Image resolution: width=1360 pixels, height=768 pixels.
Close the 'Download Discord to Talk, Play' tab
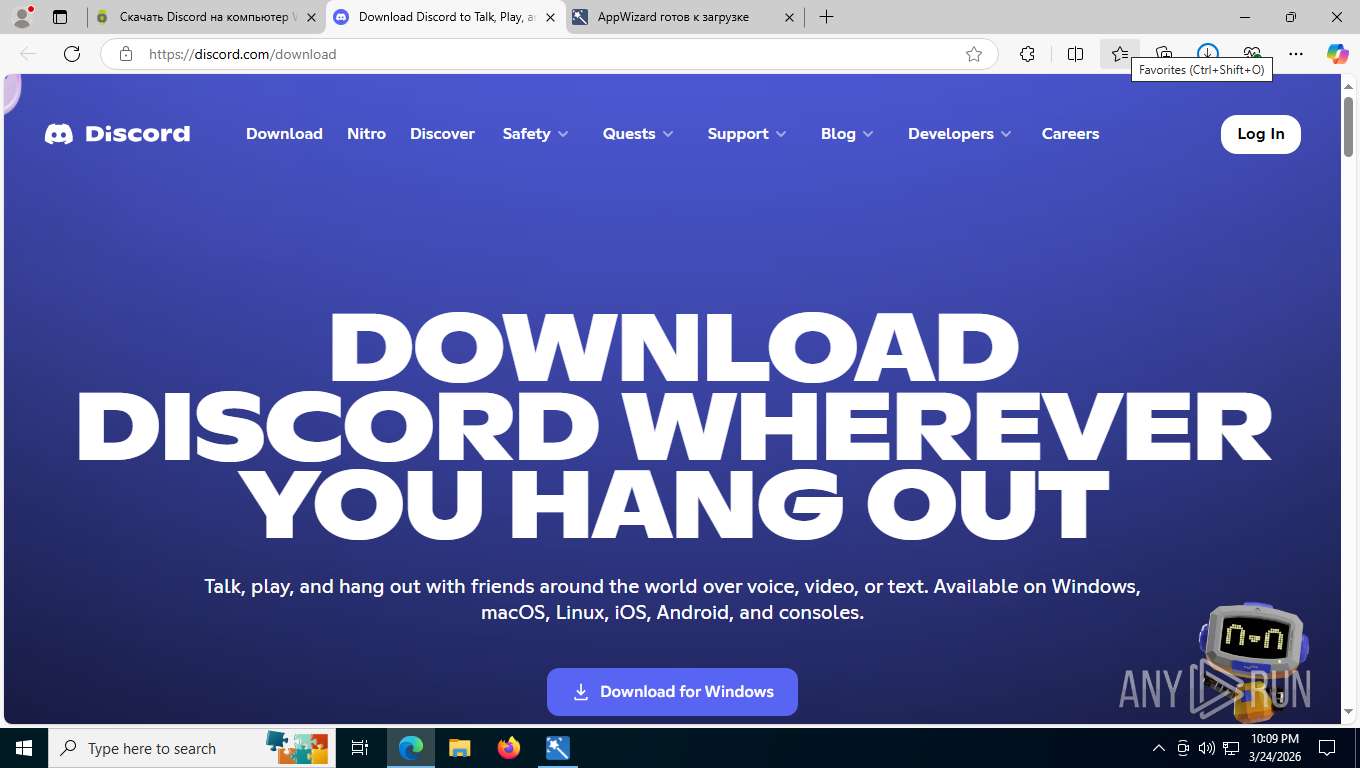550,17
